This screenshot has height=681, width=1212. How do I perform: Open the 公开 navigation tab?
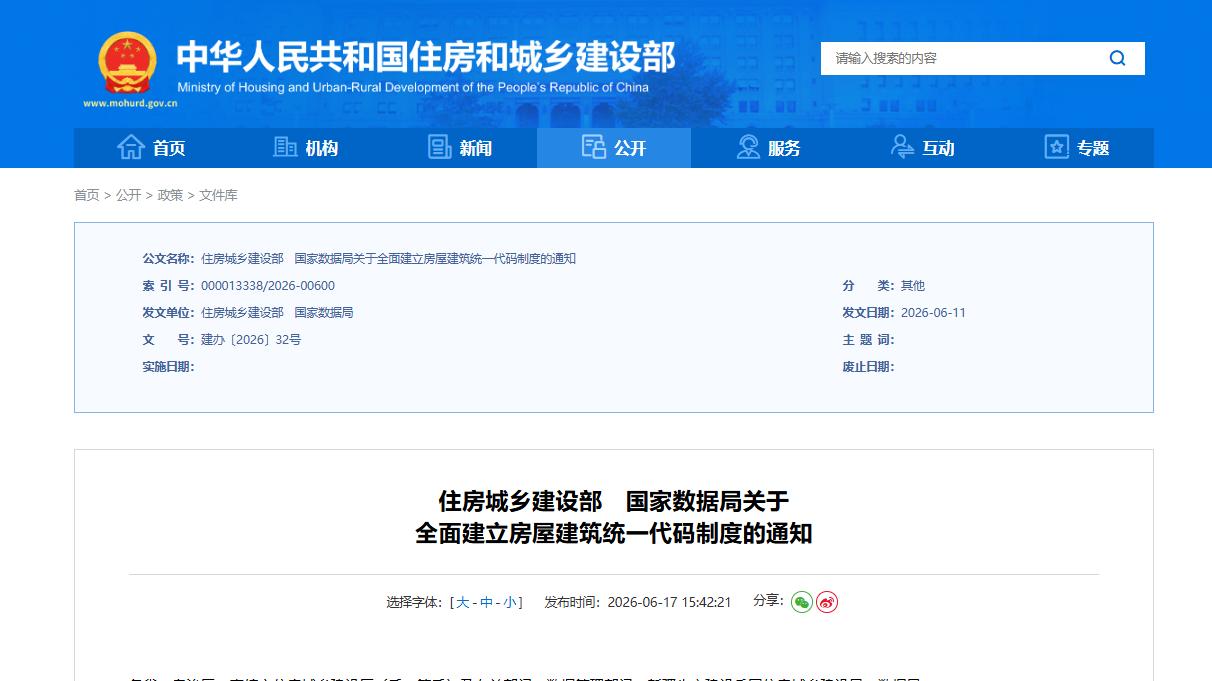[x=614, y=148]
